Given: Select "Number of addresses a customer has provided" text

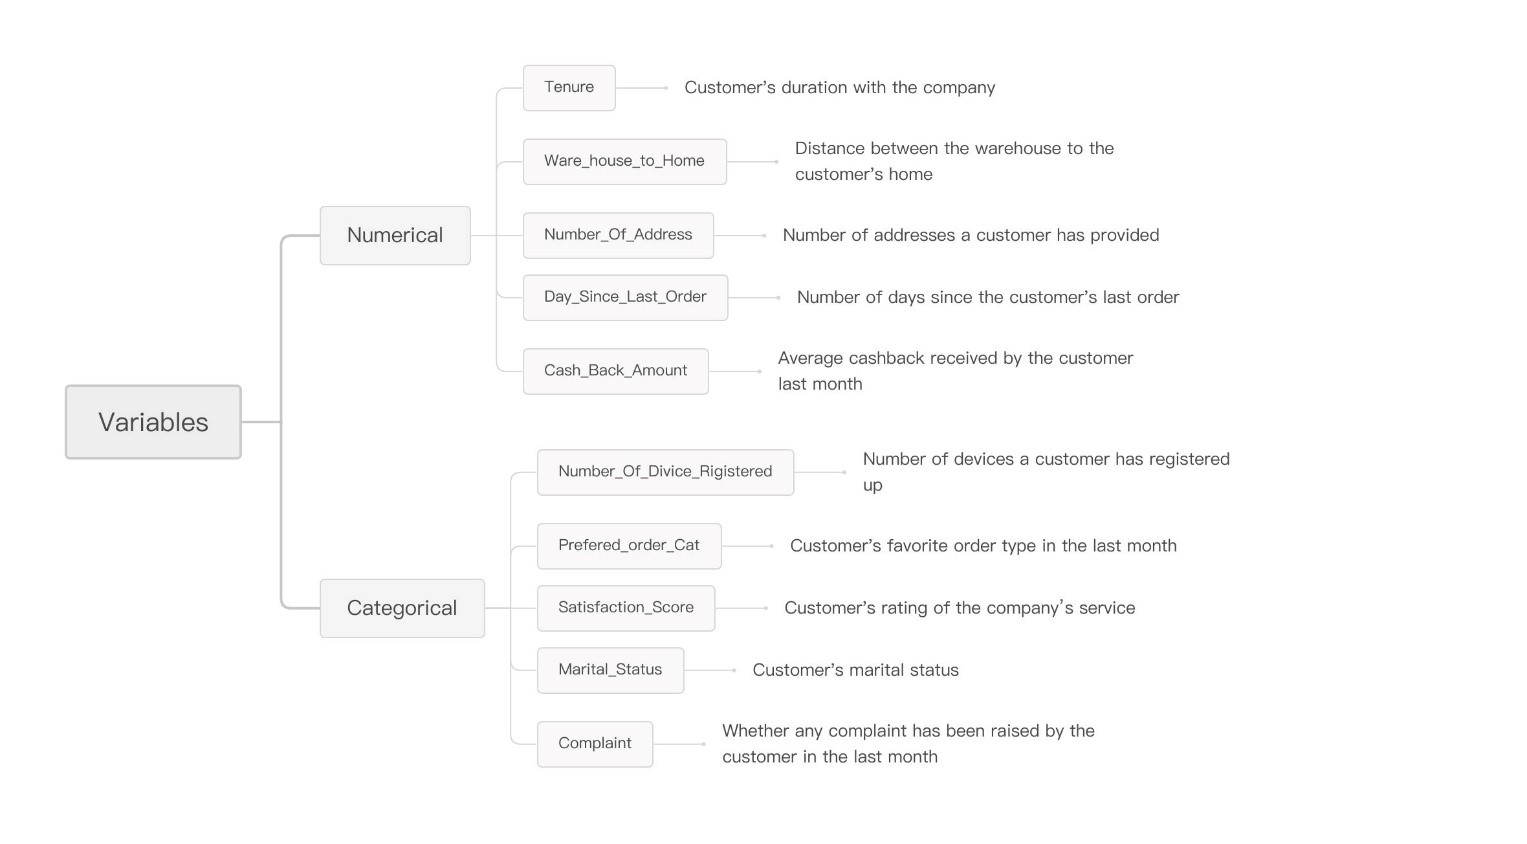Looking at the screenshot, I should tap(970, 235).
